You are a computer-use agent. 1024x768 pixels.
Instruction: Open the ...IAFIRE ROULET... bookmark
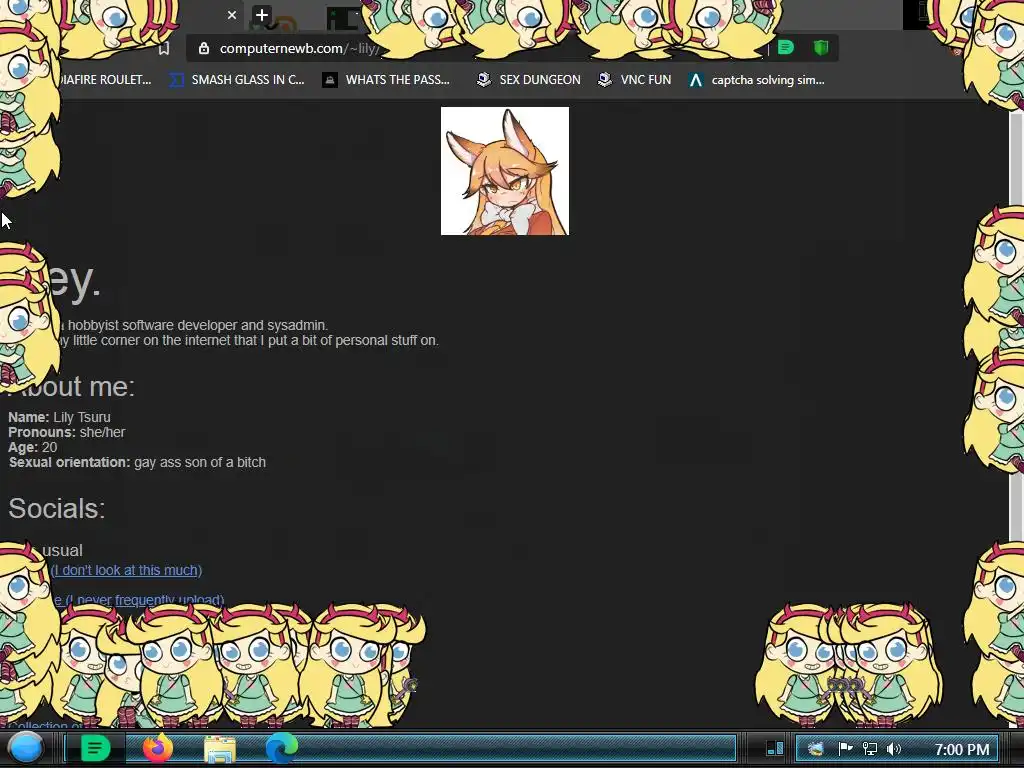point(106,80)
